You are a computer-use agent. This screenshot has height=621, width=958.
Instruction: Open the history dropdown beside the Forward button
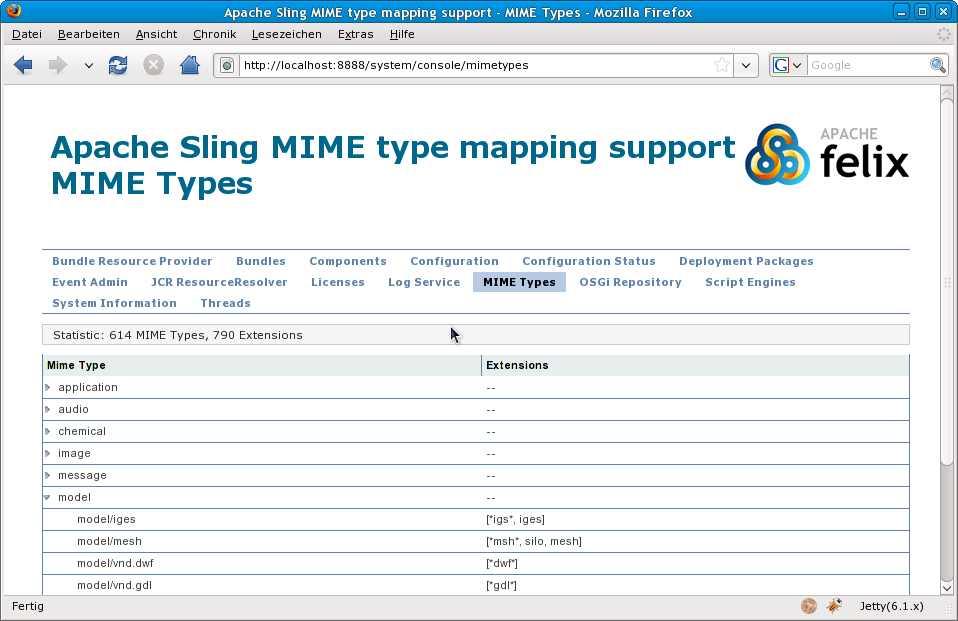click(89, 65)
